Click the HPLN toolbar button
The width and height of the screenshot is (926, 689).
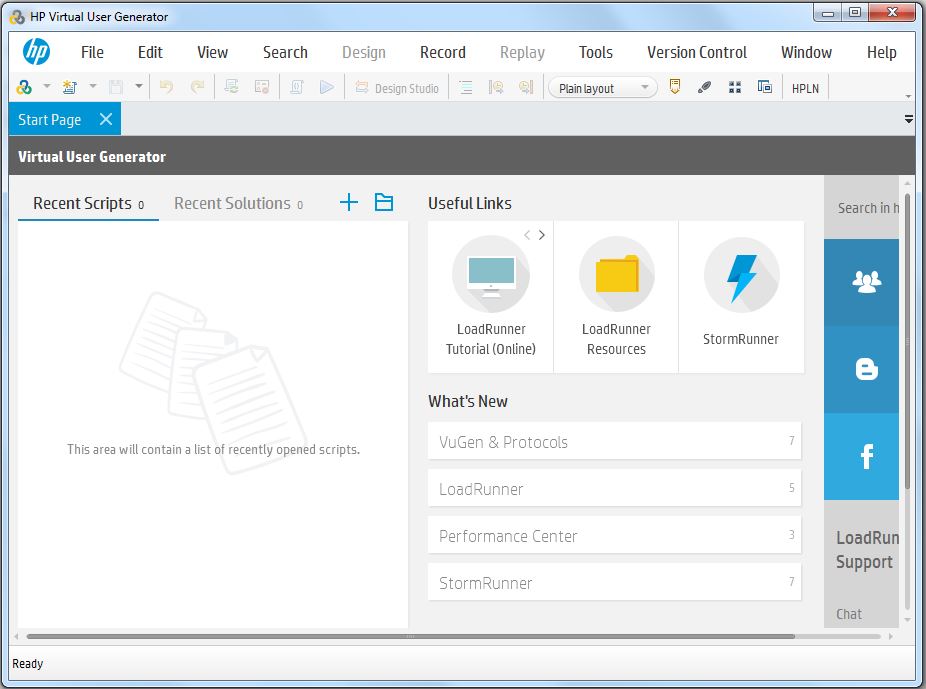pos(805,87)
